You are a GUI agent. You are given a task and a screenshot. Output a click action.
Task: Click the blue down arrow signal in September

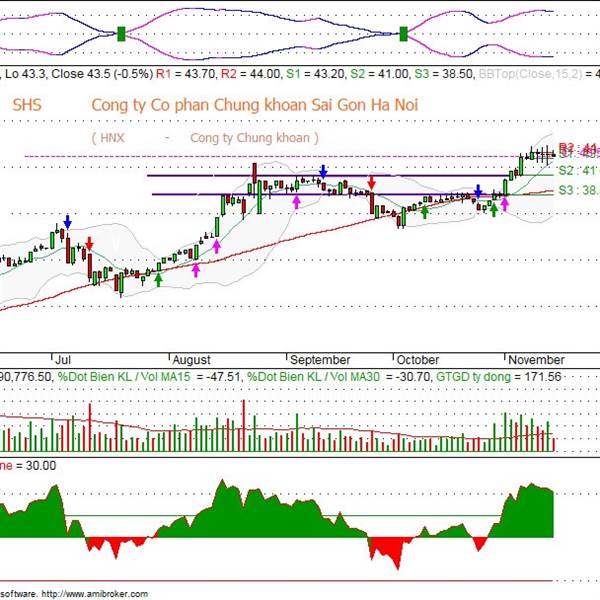(323, 172)
